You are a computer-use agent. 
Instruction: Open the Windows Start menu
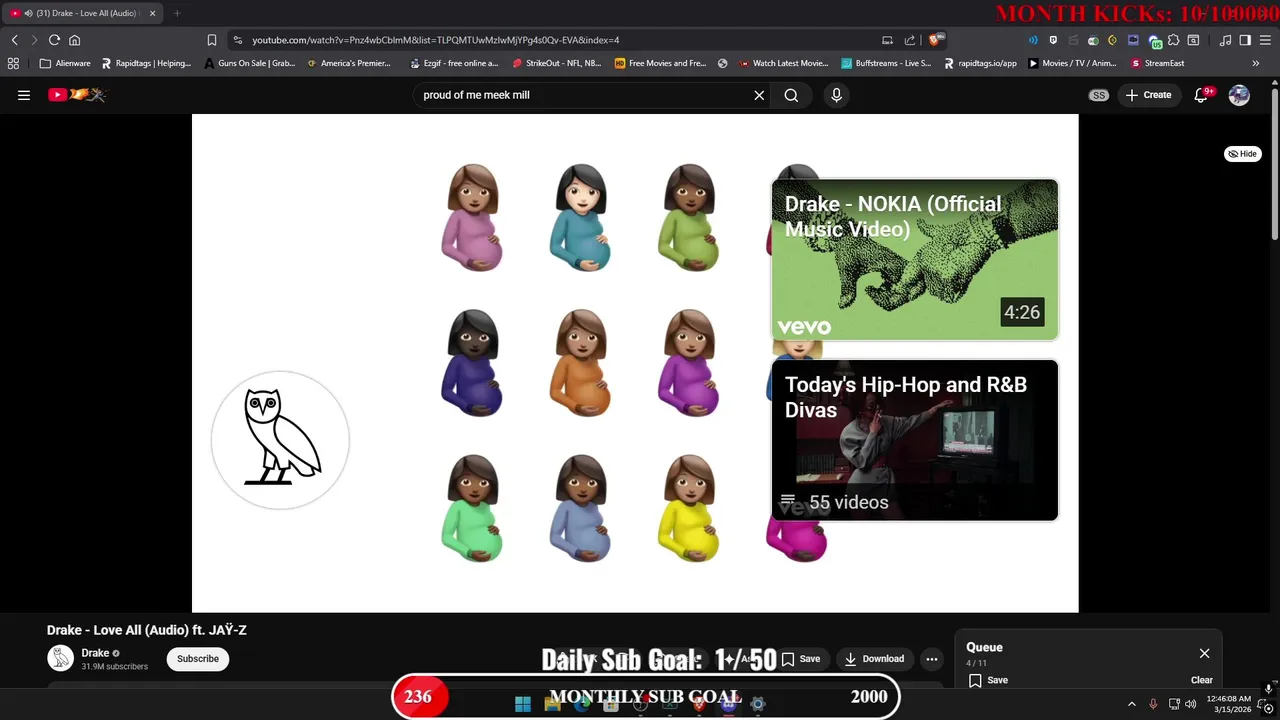522,704
